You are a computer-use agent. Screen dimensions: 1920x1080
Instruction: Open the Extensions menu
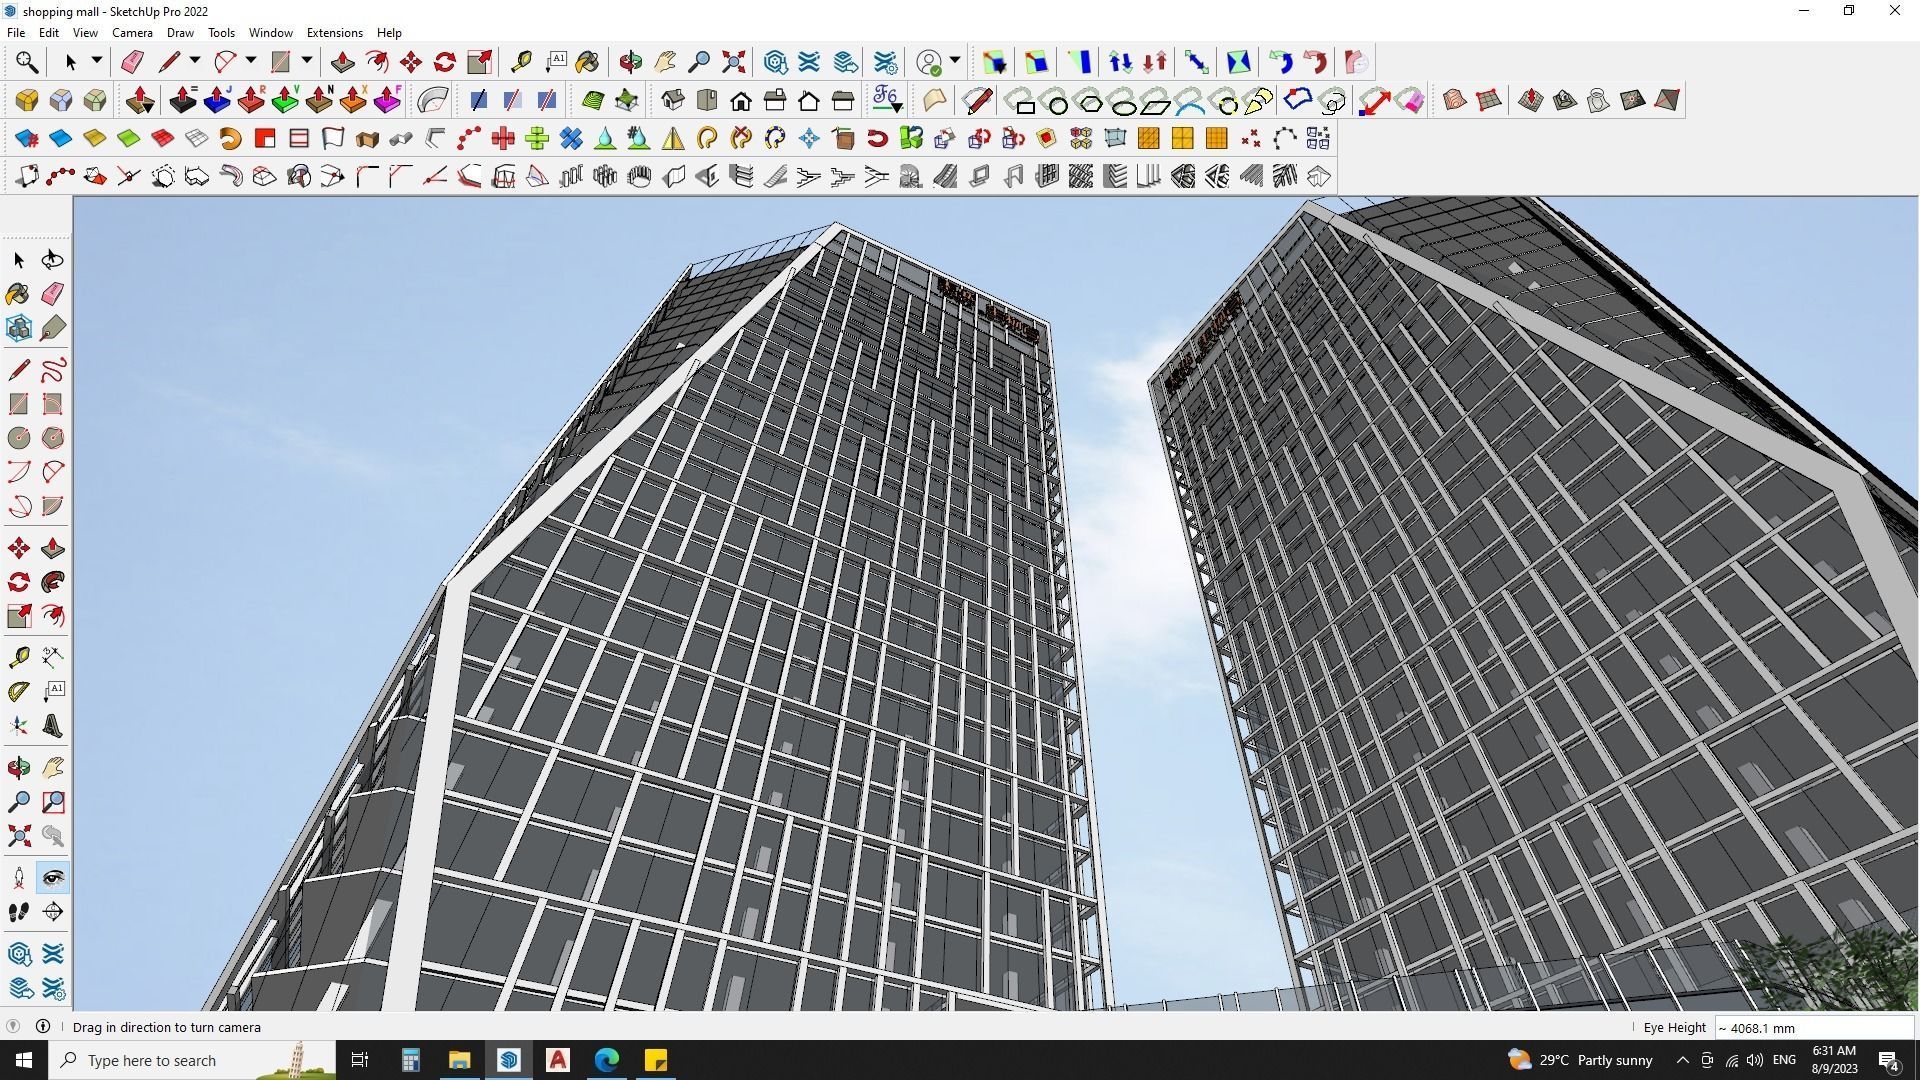coord(334,33)
